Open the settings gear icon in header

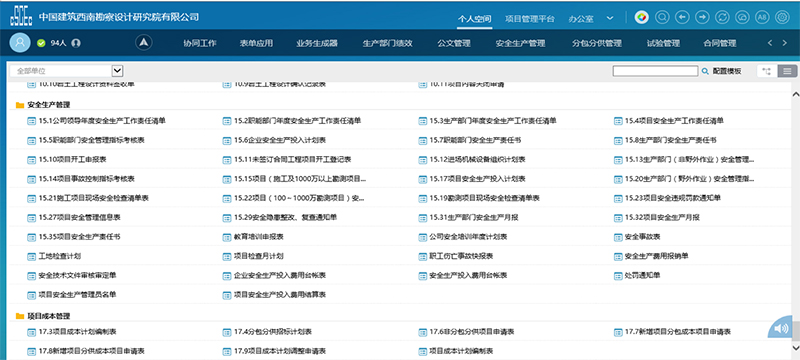coord(782,17)
